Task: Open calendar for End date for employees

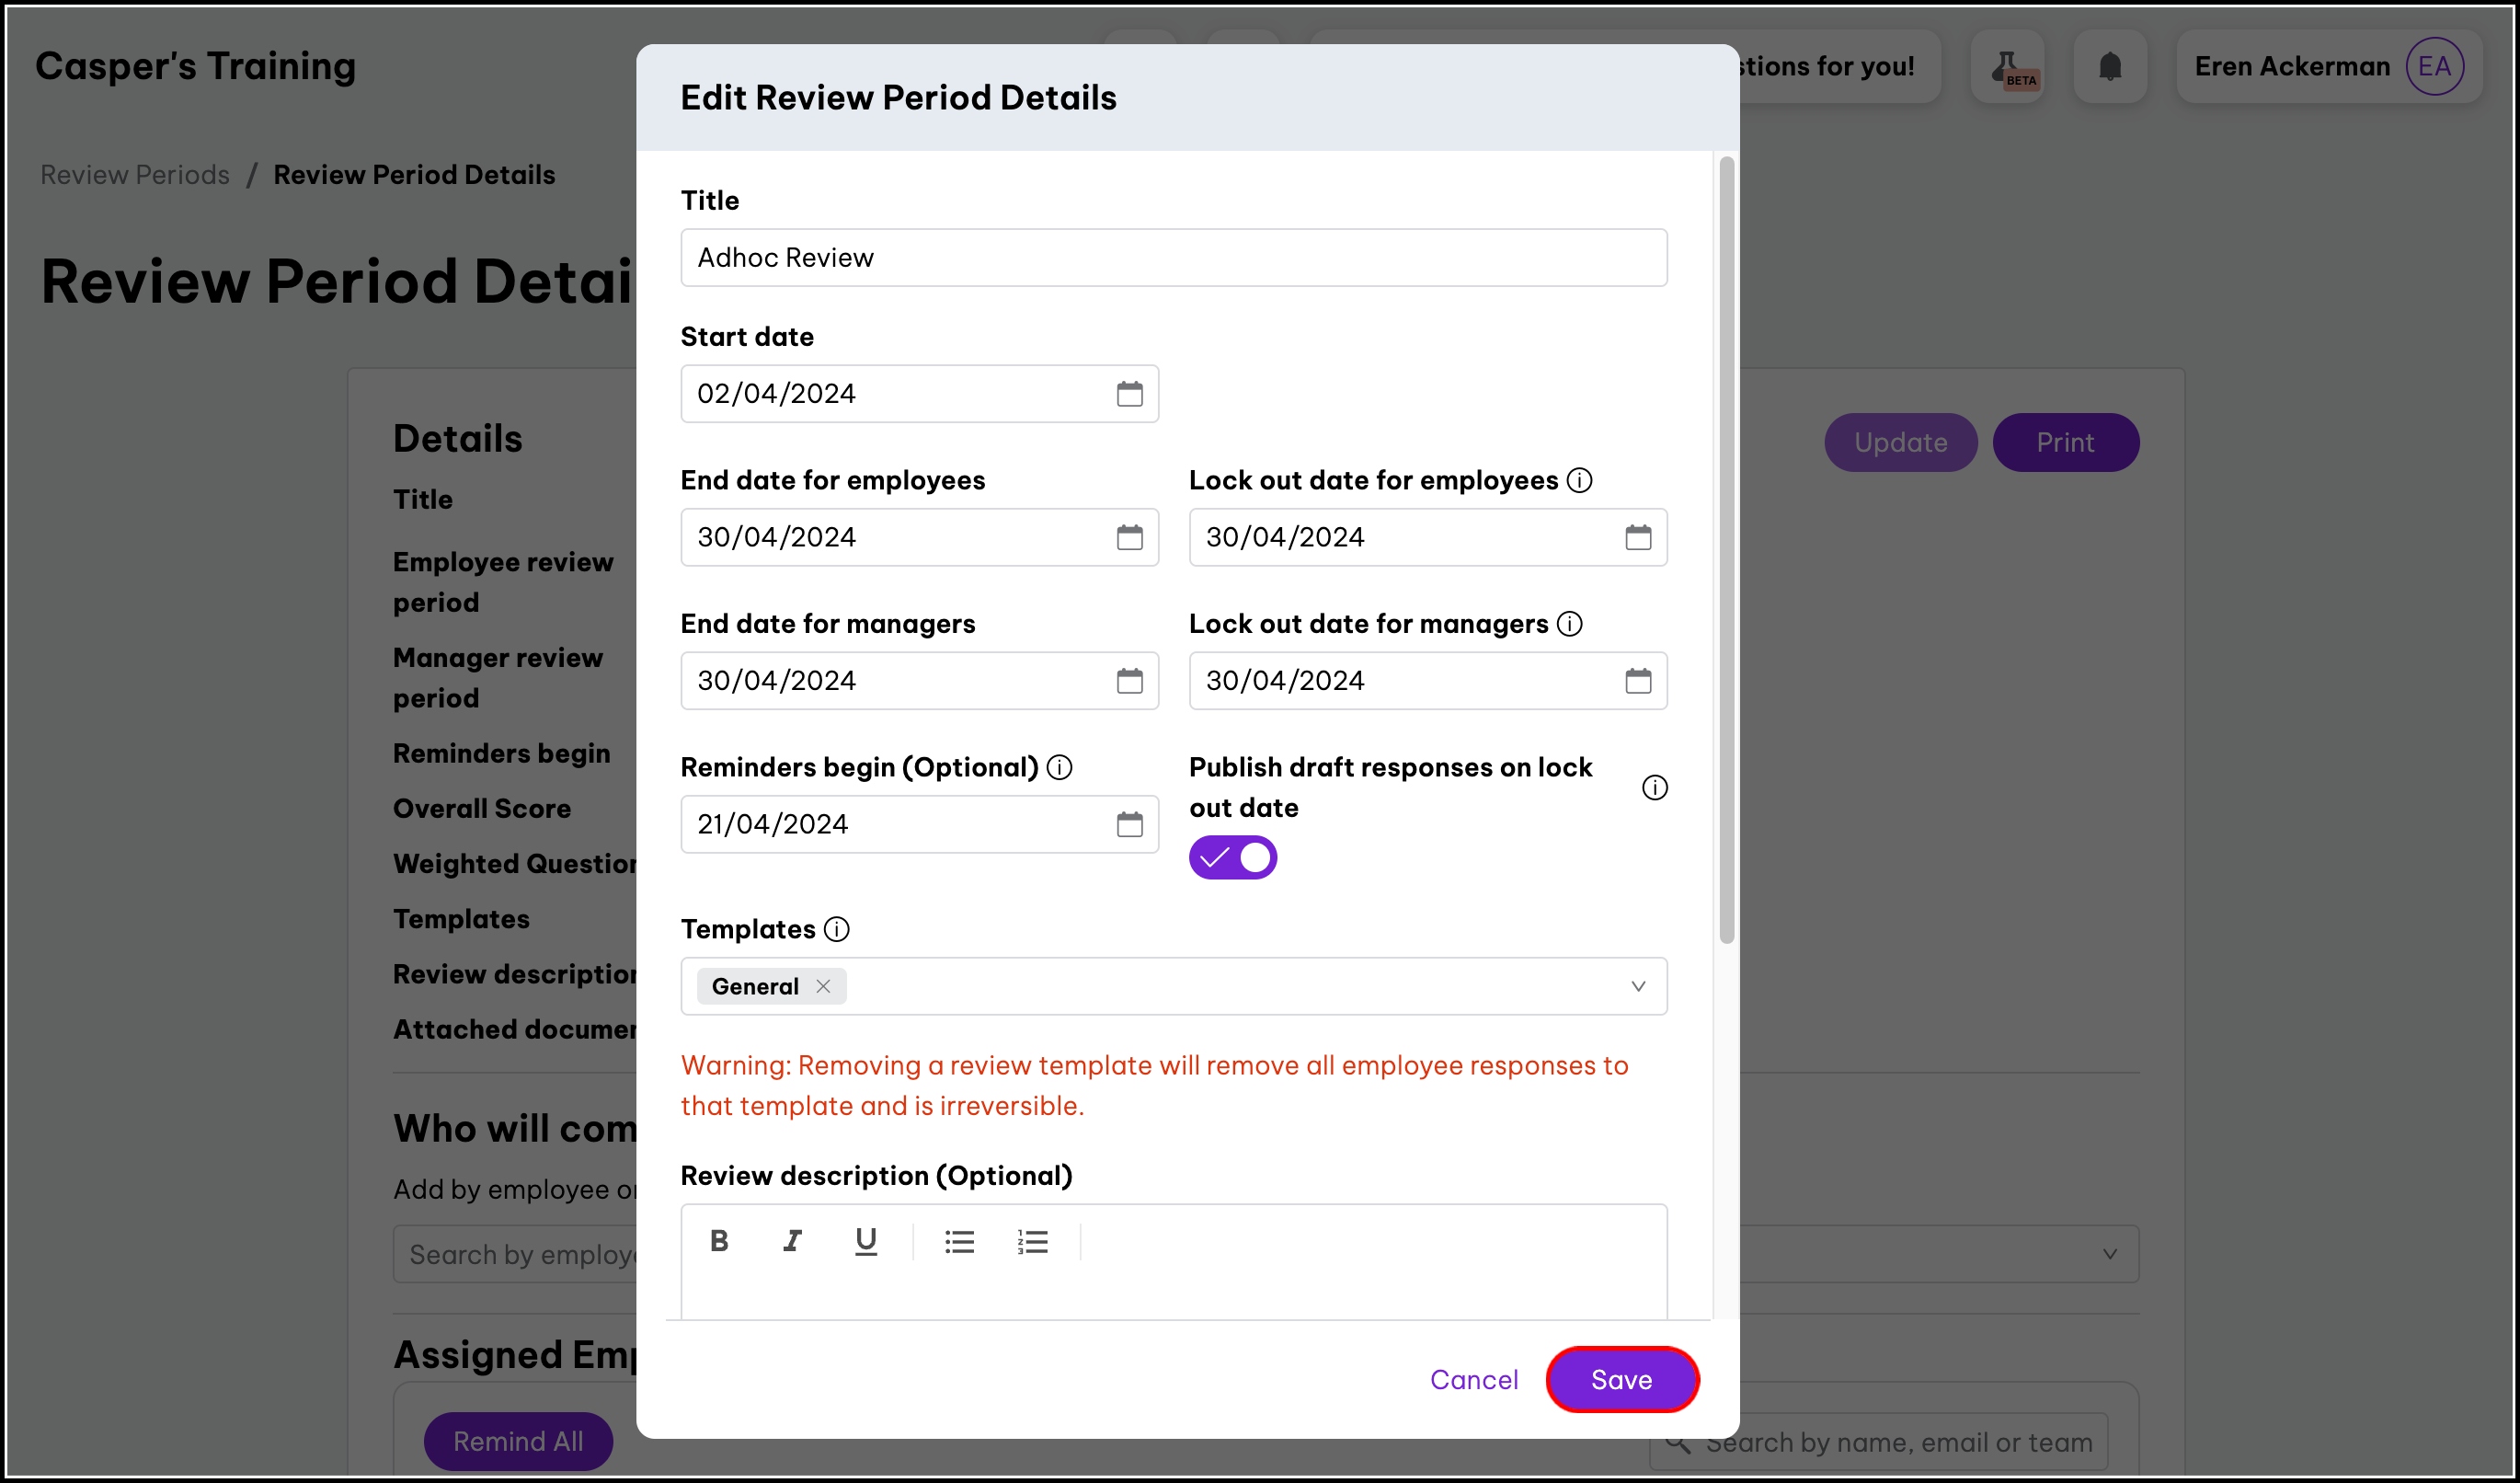Action: coord(1129,538)
